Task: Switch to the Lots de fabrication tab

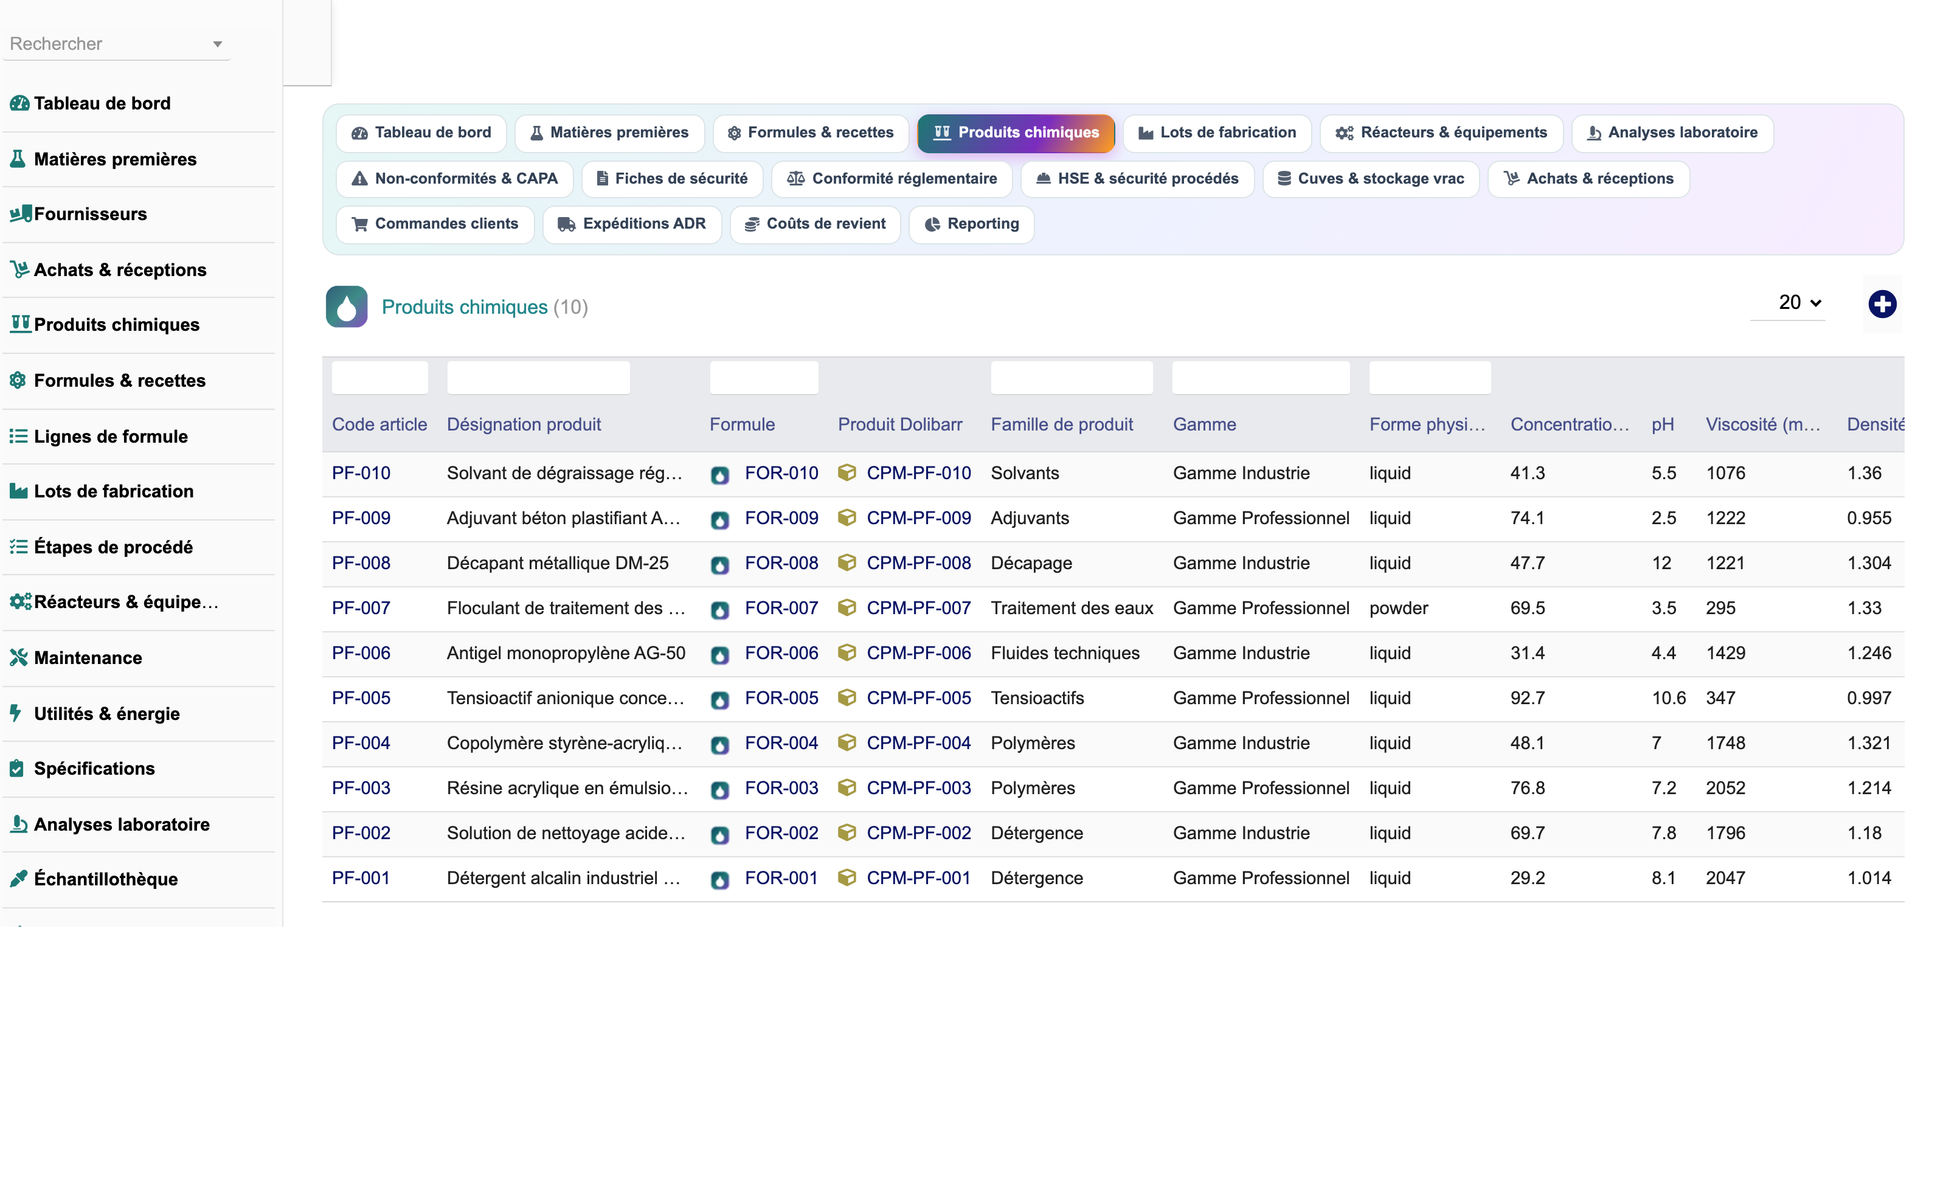Action: (1217, 133)
